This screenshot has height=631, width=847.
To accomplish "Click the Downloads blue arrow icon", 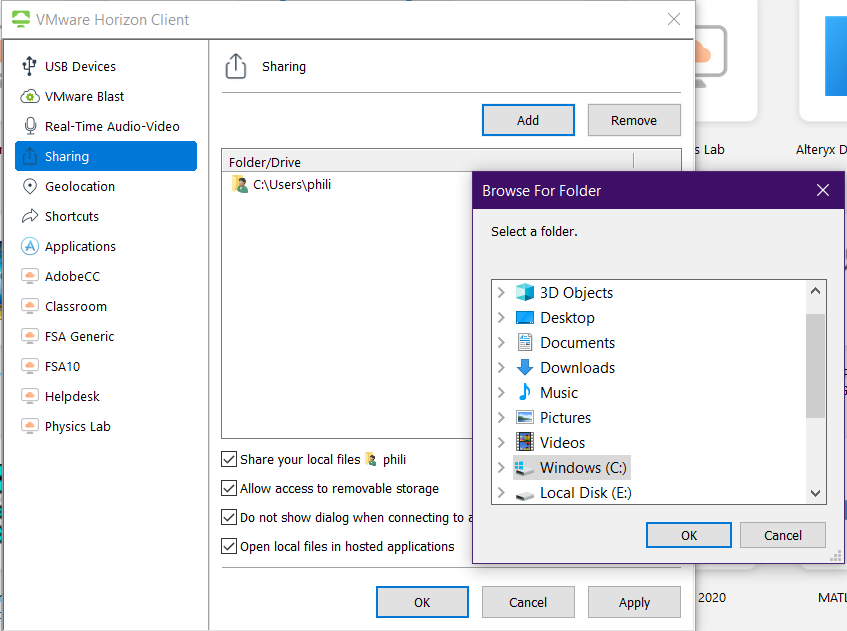I will pyautogui.click(x=525, y=367).
